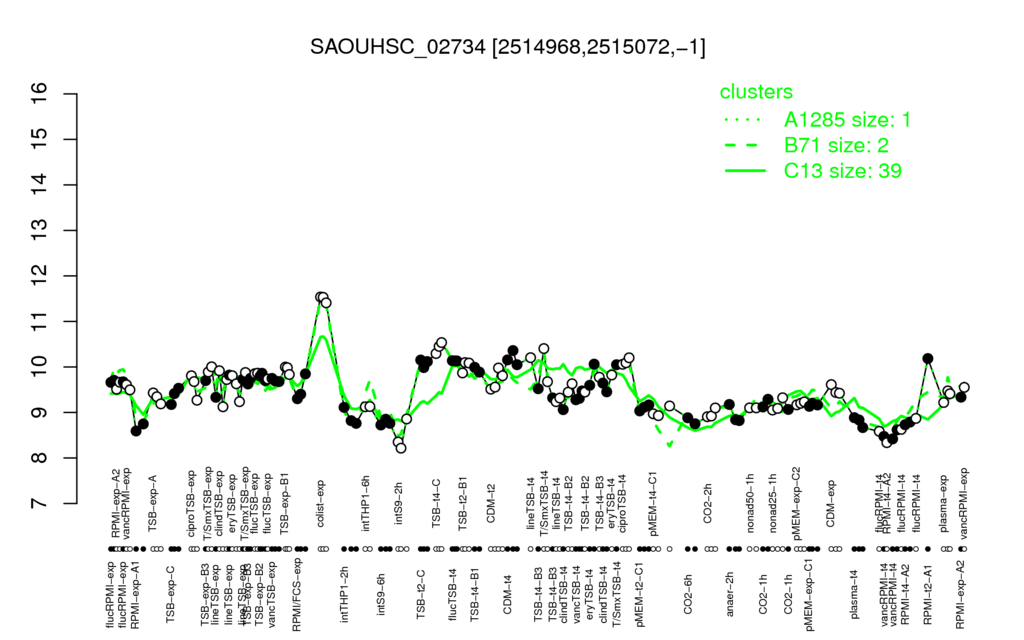Click the dashed line sample beside B71

point(744,146)
